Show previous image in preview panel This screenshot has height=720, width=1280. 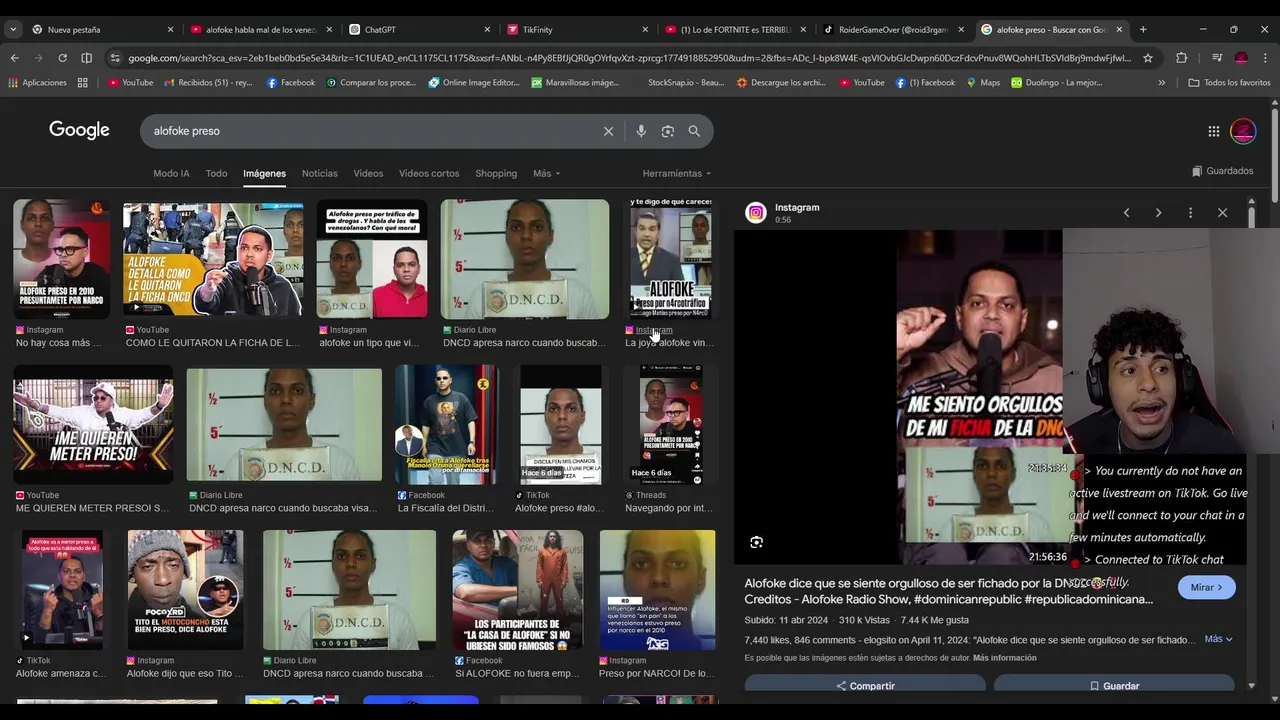click(x=1126, y=213)
